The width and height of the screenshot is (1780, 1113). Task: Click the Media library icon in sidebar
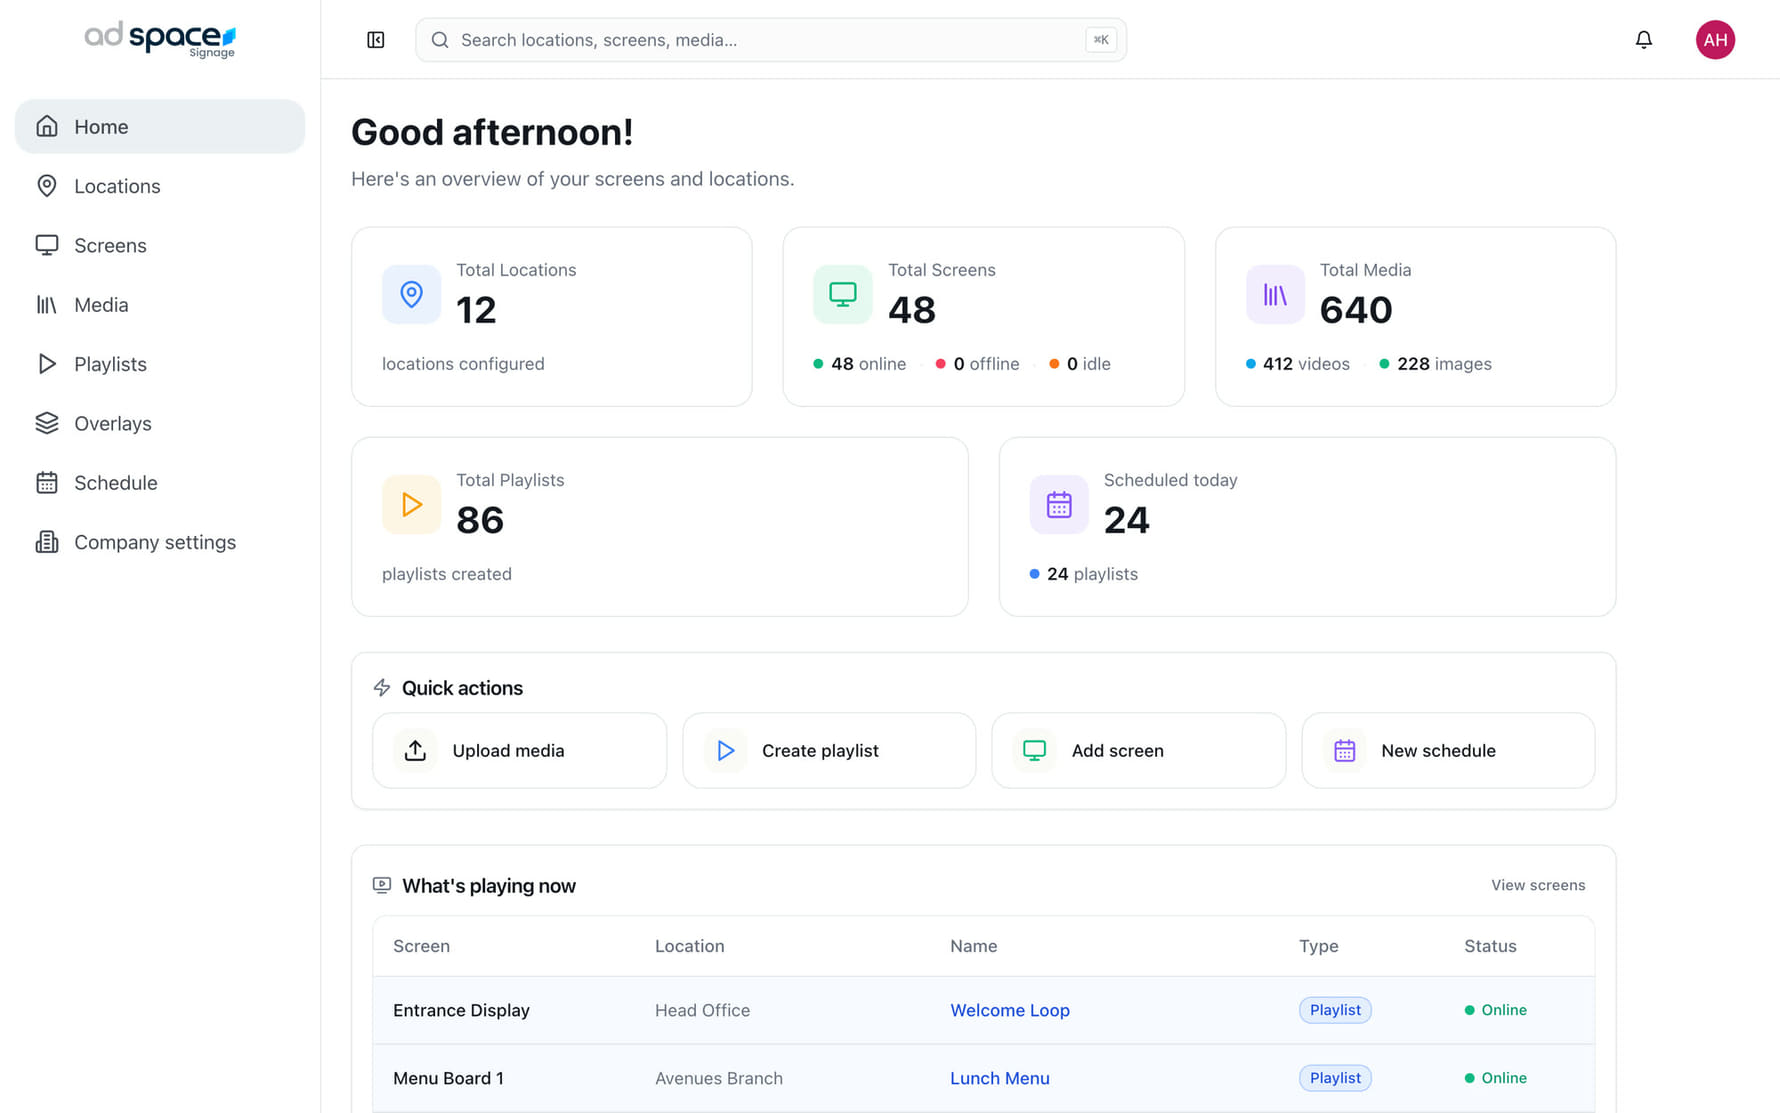[x=46, y=305]
